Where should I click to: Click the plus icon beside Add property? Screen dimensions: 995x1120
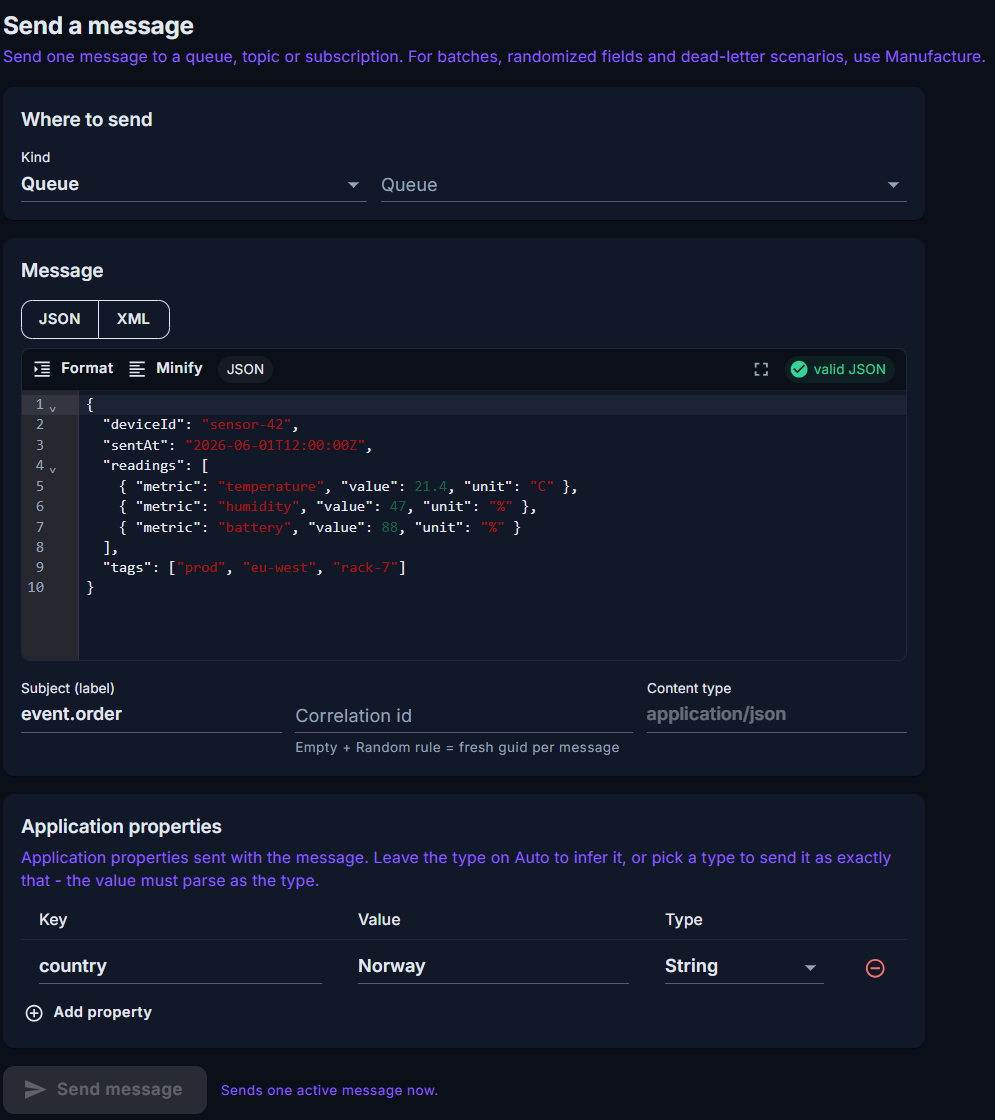coord(34,1013)
